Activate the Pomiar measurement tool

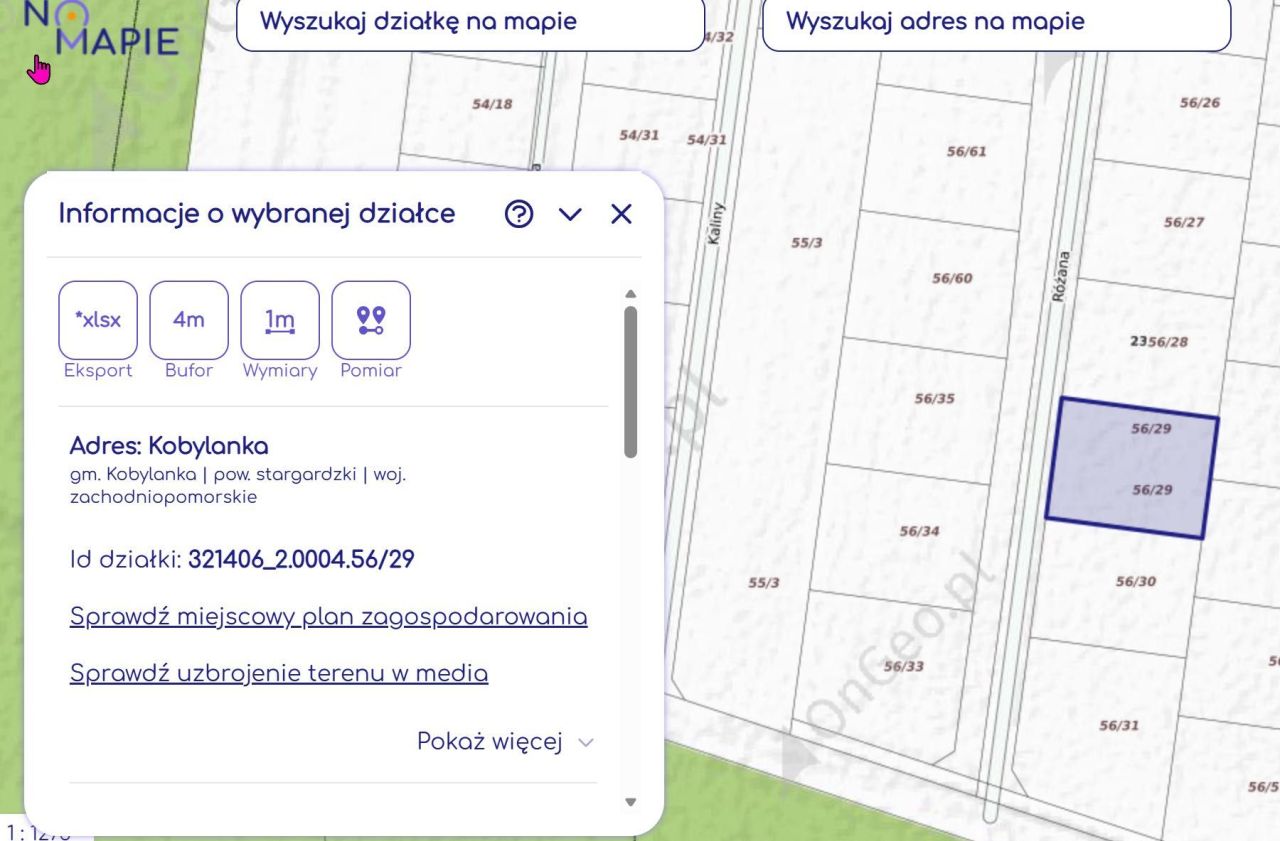tap(371, 320)
